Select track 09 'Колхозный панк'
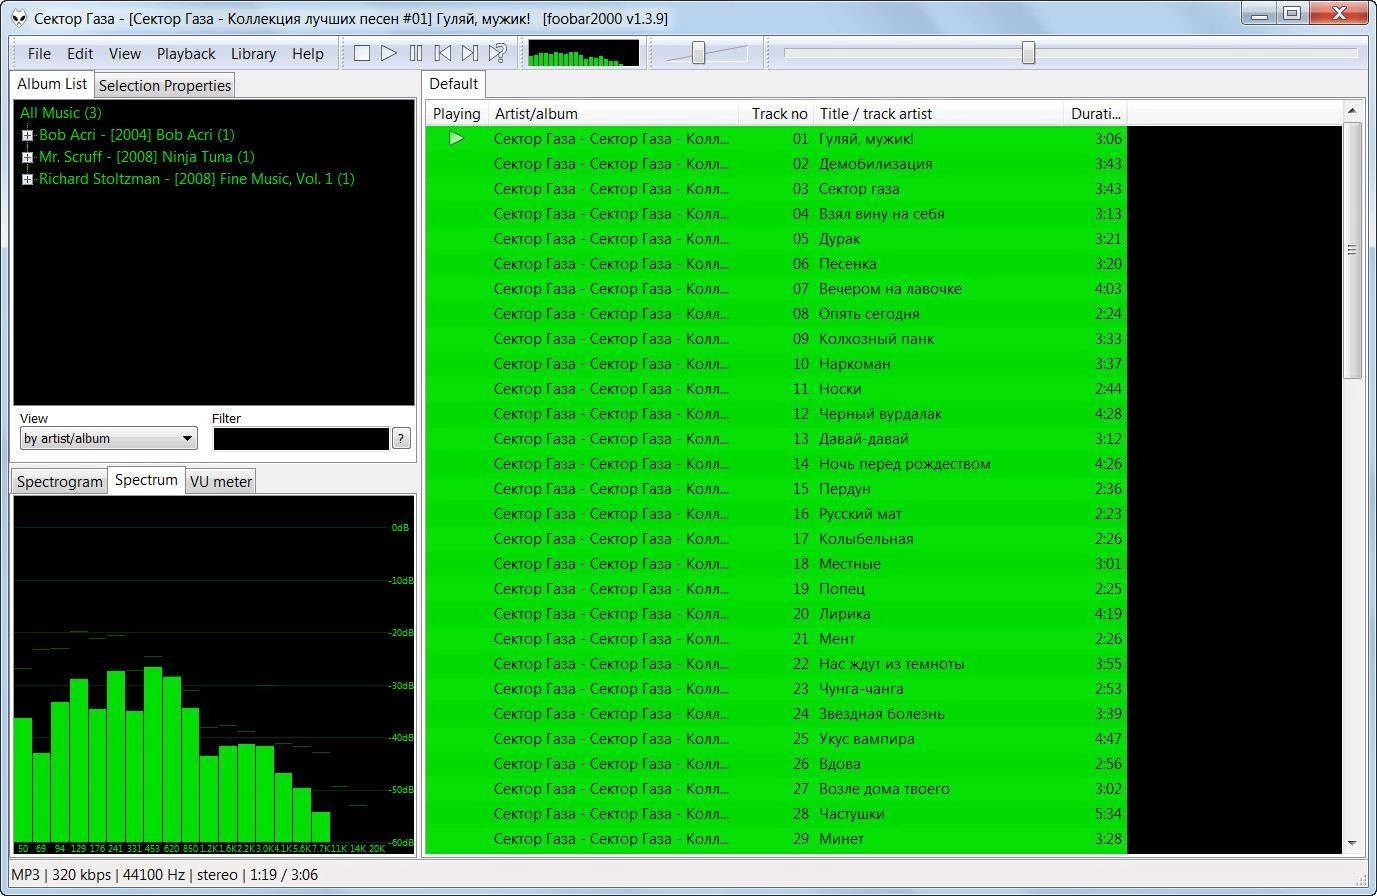 tap(776, 339)
